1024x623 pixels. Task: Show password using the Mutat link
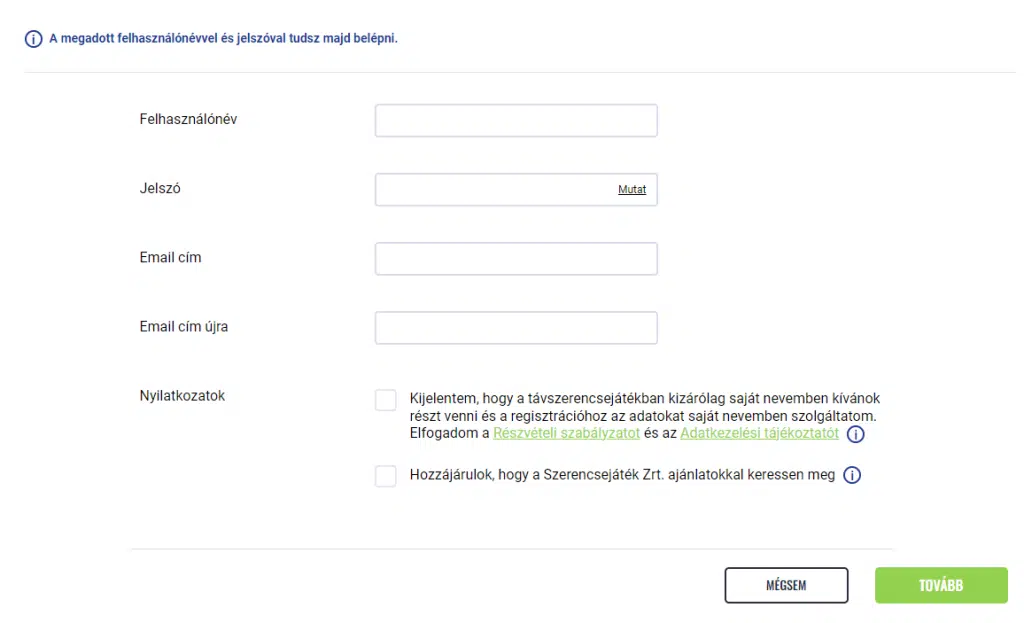point(632,190)
